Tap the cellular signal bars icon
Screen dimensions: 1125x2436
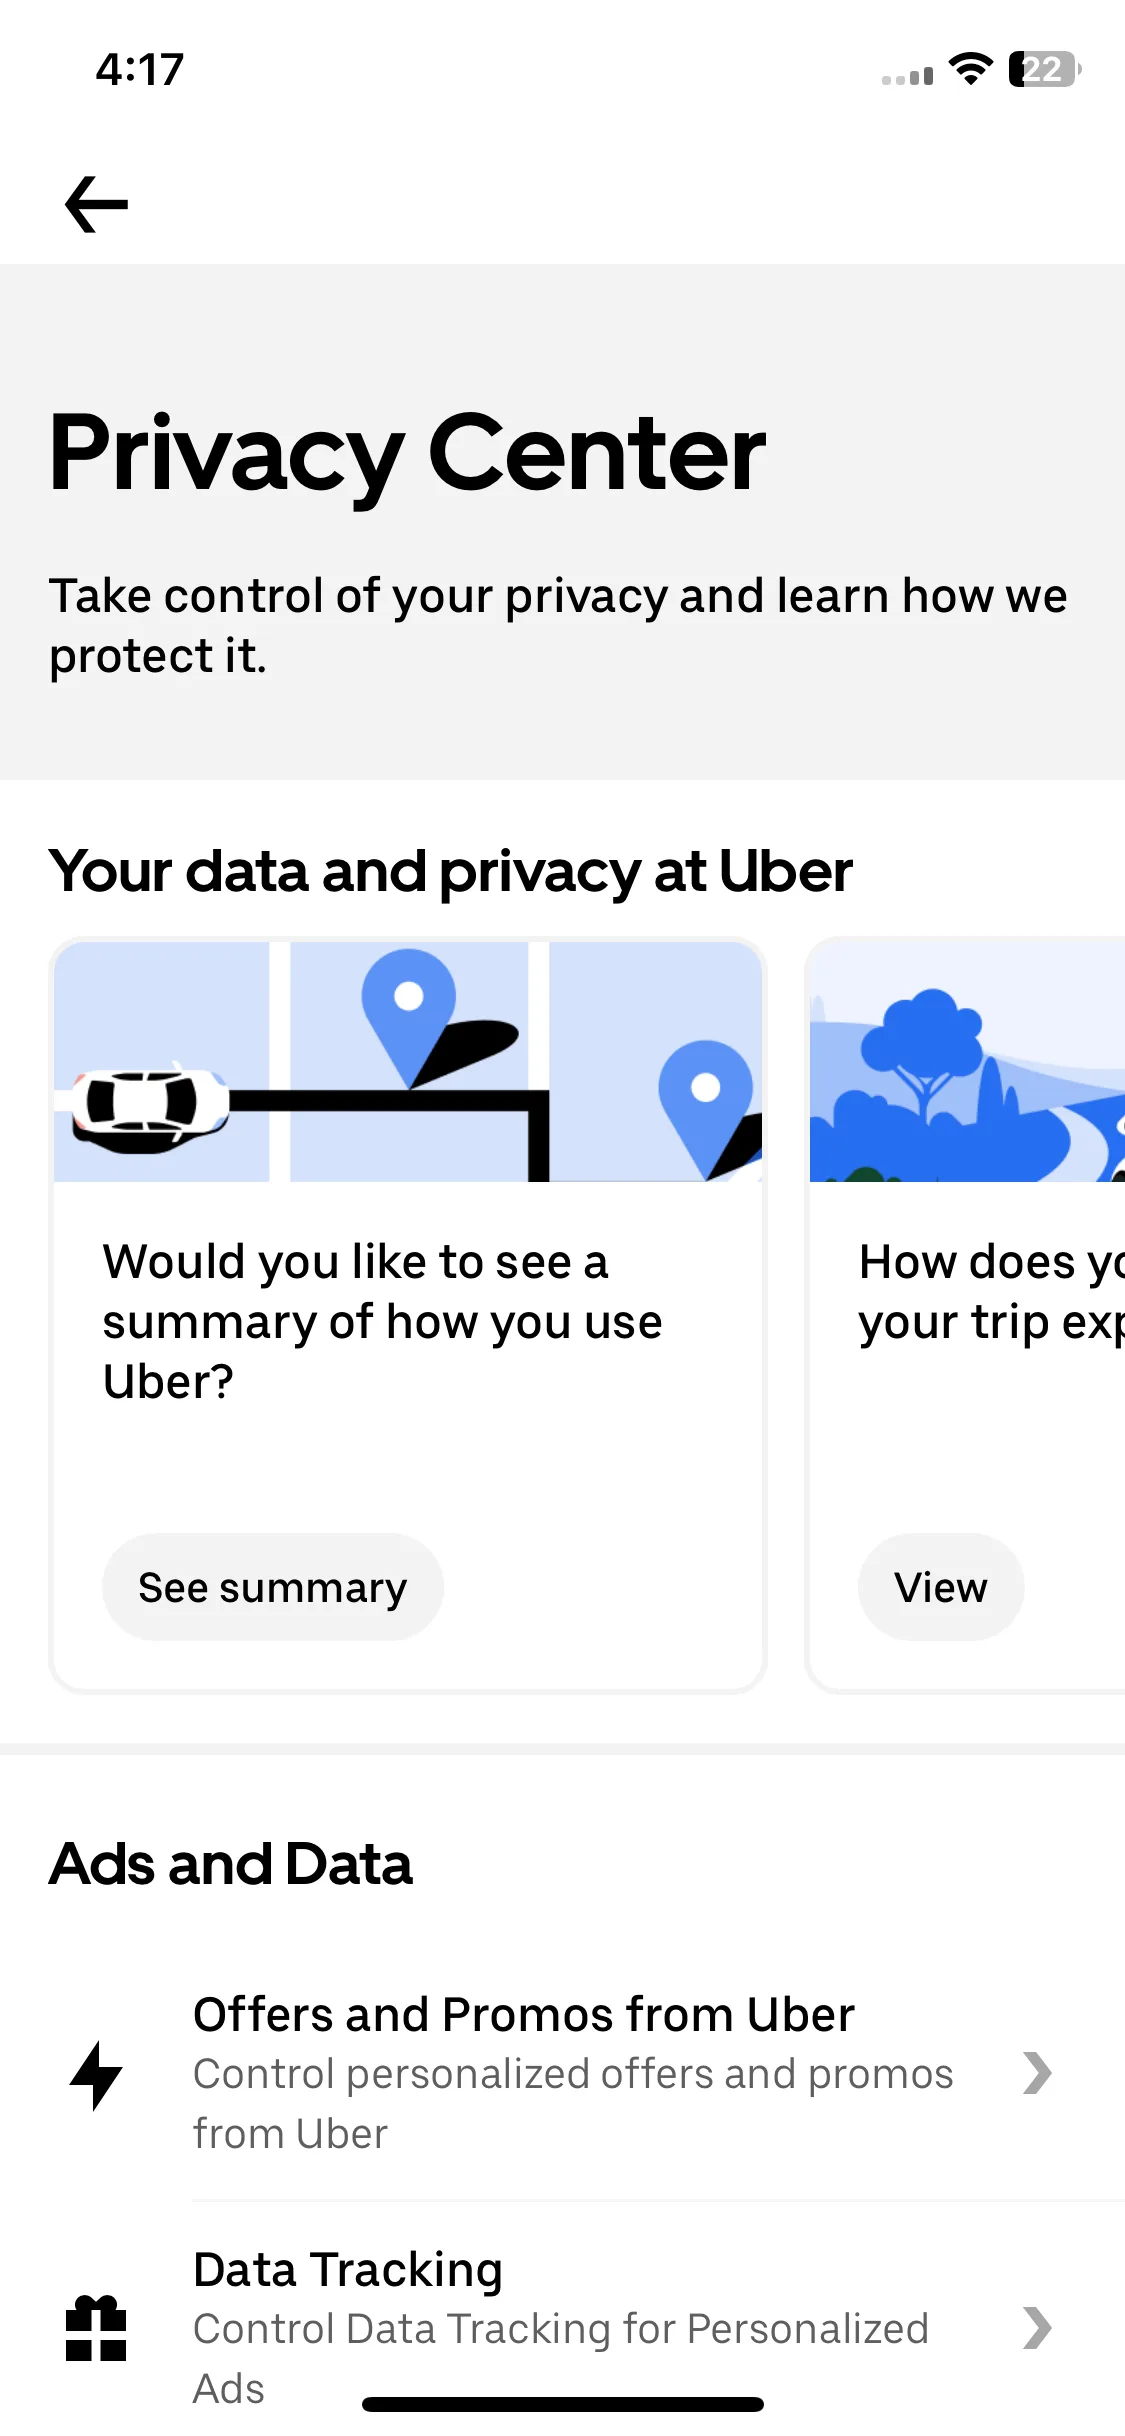(x=907, y=76)
